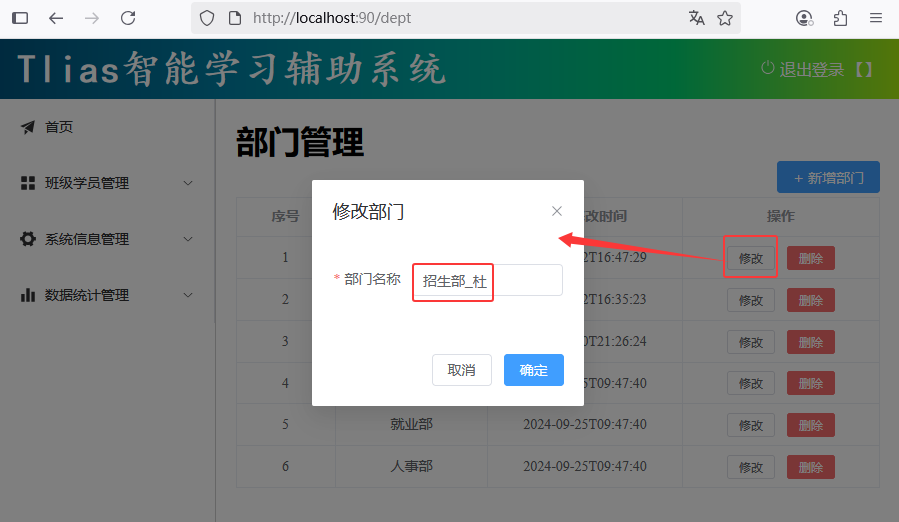Viewport: 899px width, 522px height.
Task: Expand the 数据统计管理 submenu arrow
Action: pyautogui.click(x=188, y=295)
